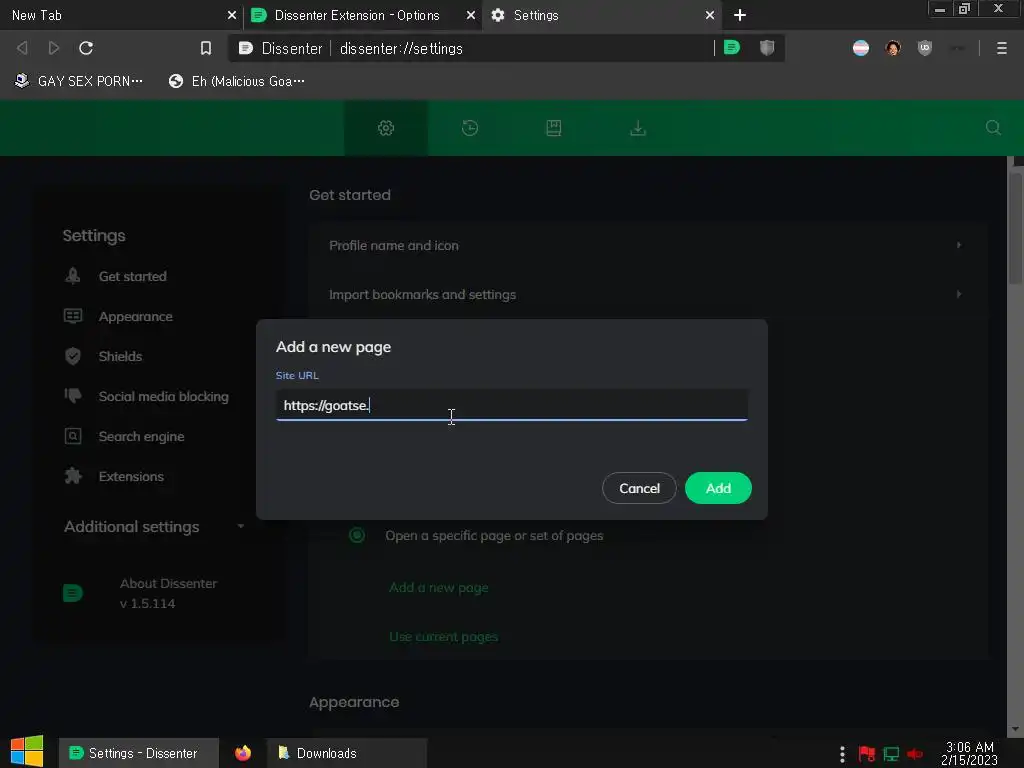1024x768 pixels.
Task: Open a new tab with plus button
Action: click(740, 15)
